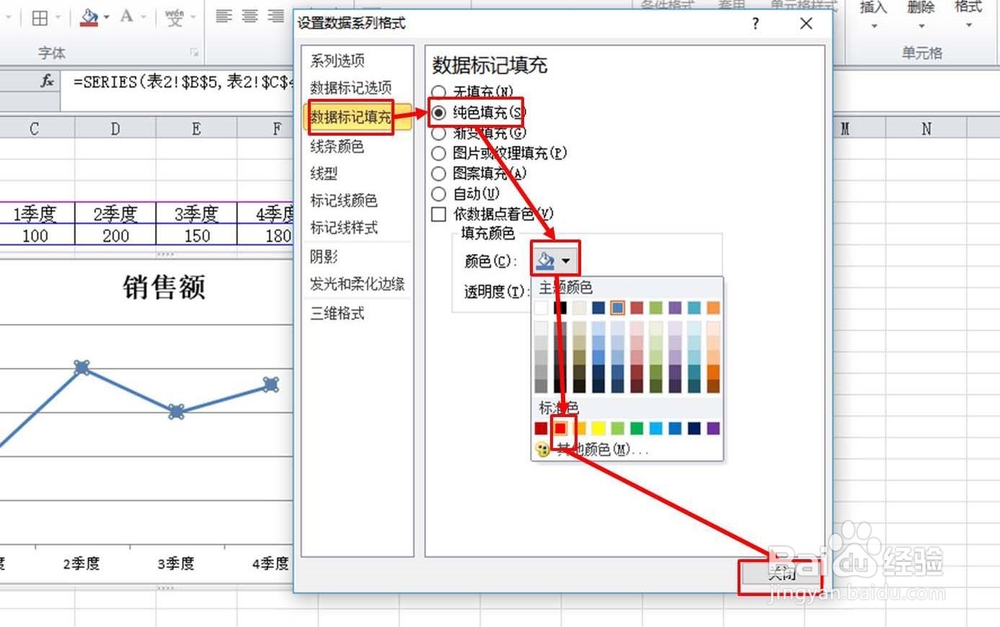The width and height of the screenshot is (1000, 627).
Task: Click the cell containing 2季度 in table
Action: 115,214
